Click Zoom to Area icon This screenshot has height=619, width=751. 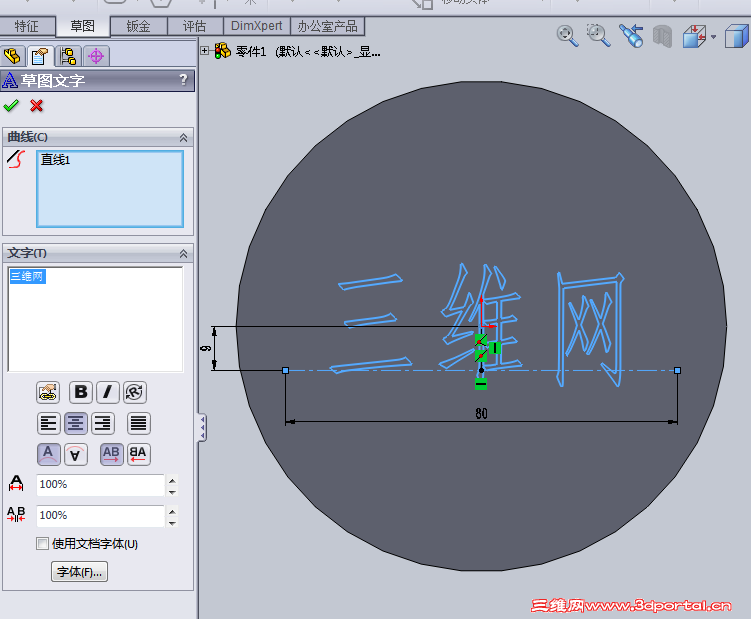tap(598, 35)
